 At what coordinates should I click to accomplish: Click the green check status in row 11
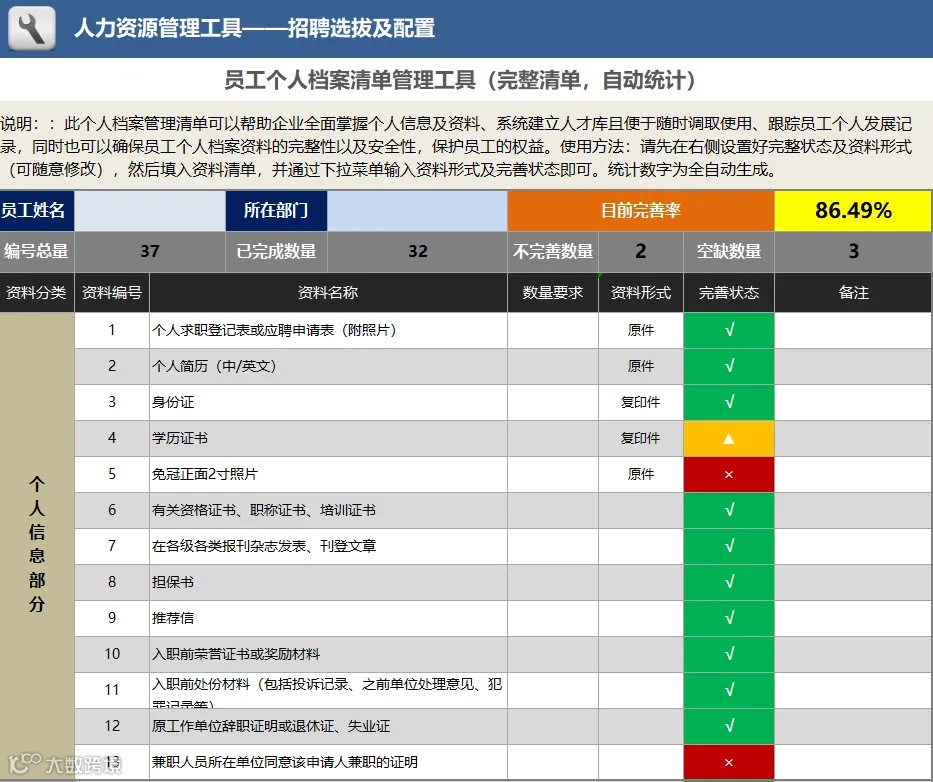coord(728,690)
